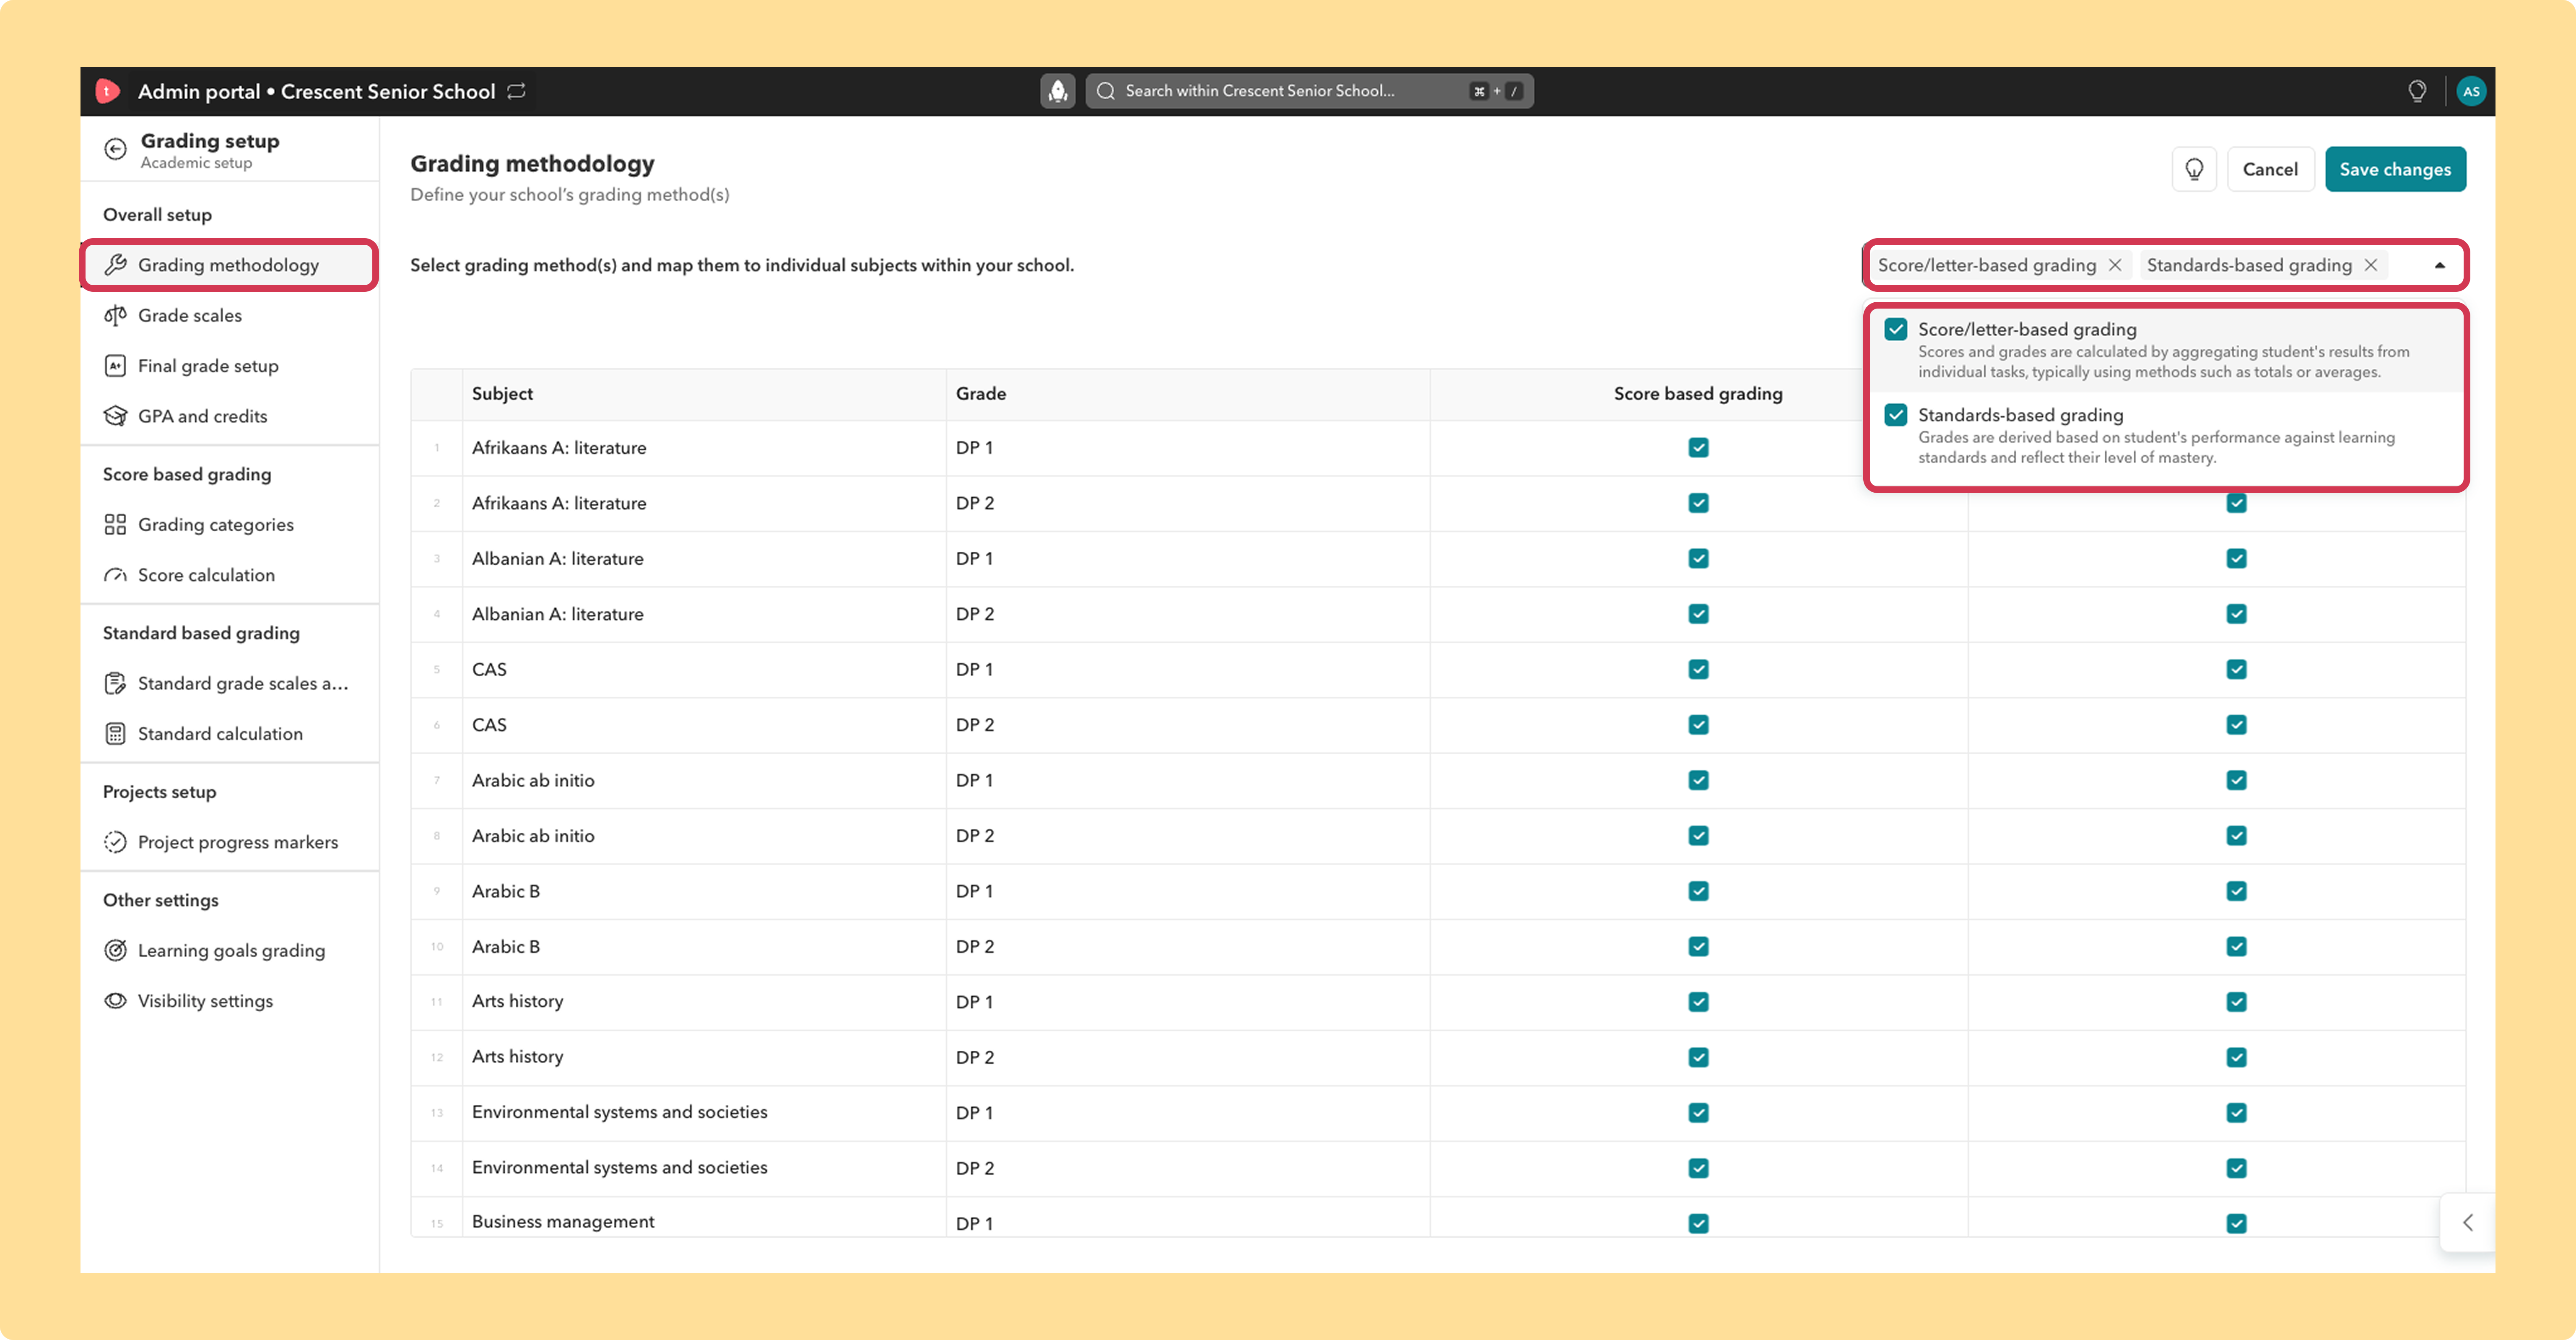Uncheck Standards-based grading in the dropdown

point(1896,415)
